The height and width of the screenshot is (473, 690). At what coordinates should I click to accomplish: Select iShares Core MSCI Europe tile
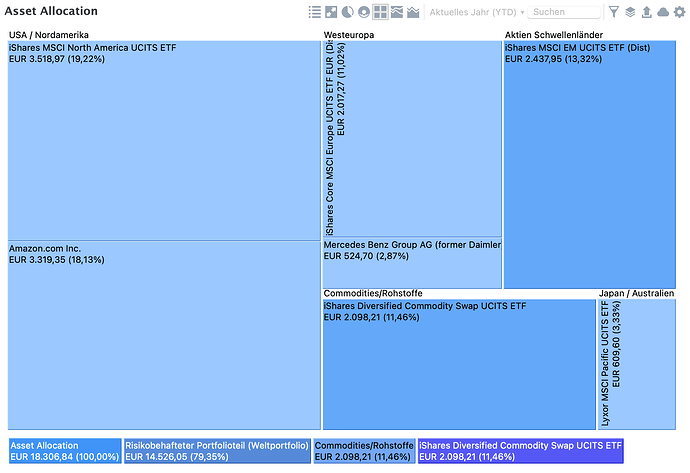pos(412,139)
